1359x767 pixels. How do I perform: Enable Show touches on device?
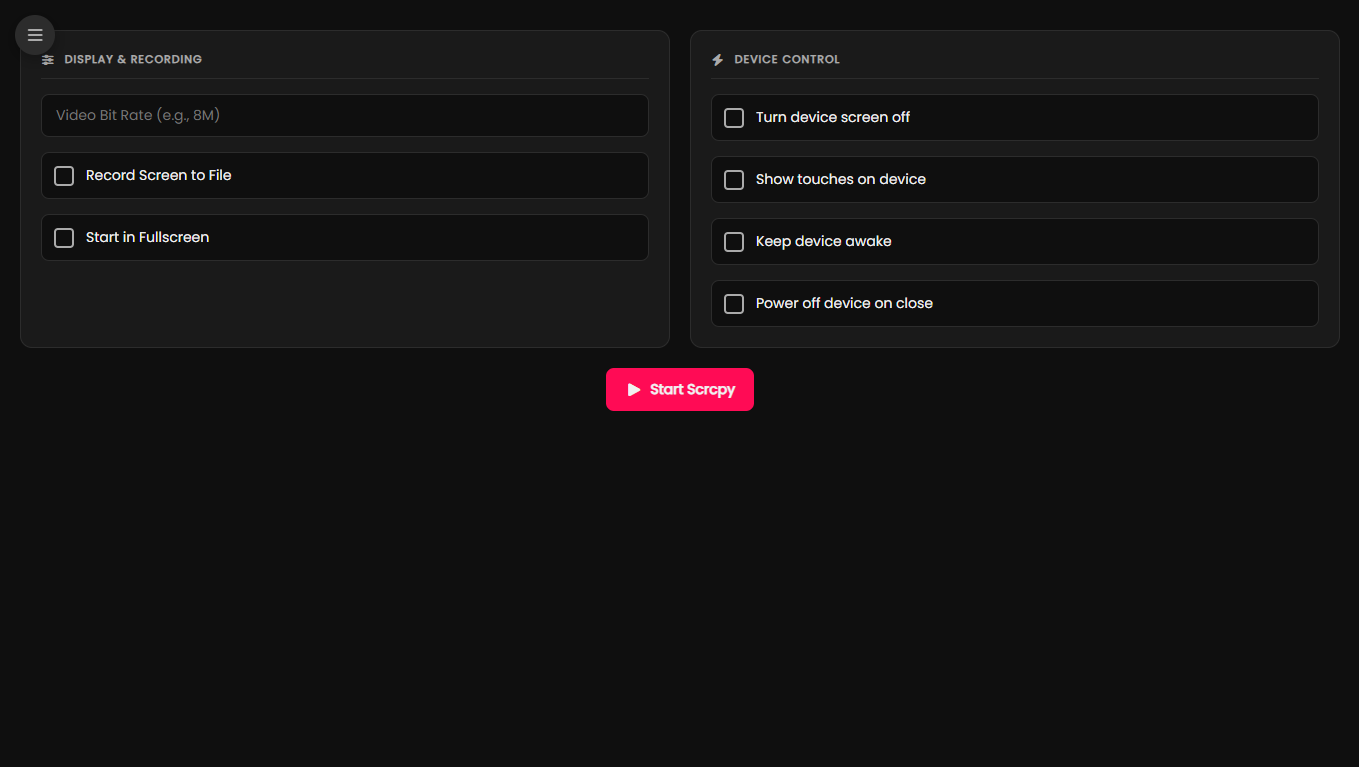pyautogui.click(x=734, y=180)
